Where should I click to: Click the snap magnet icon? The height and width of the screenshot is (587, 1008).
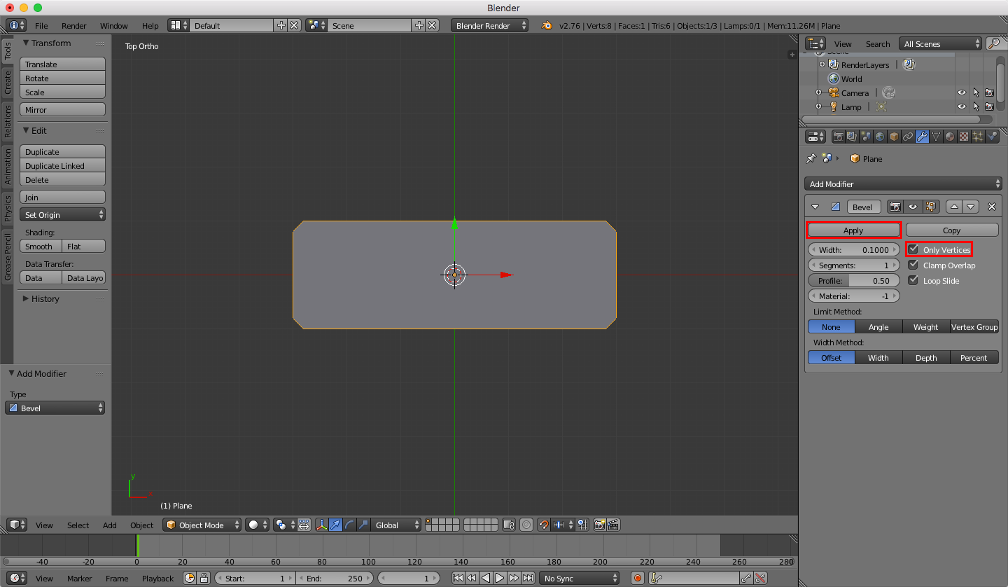tap(544, 525)
